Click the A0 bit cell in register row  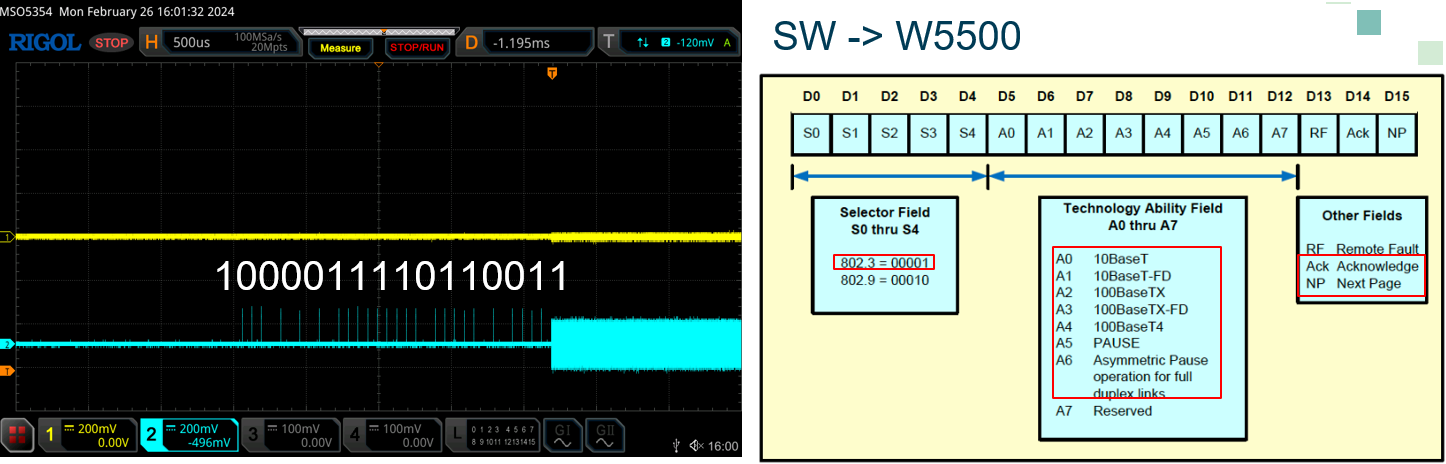point(1006,134)
